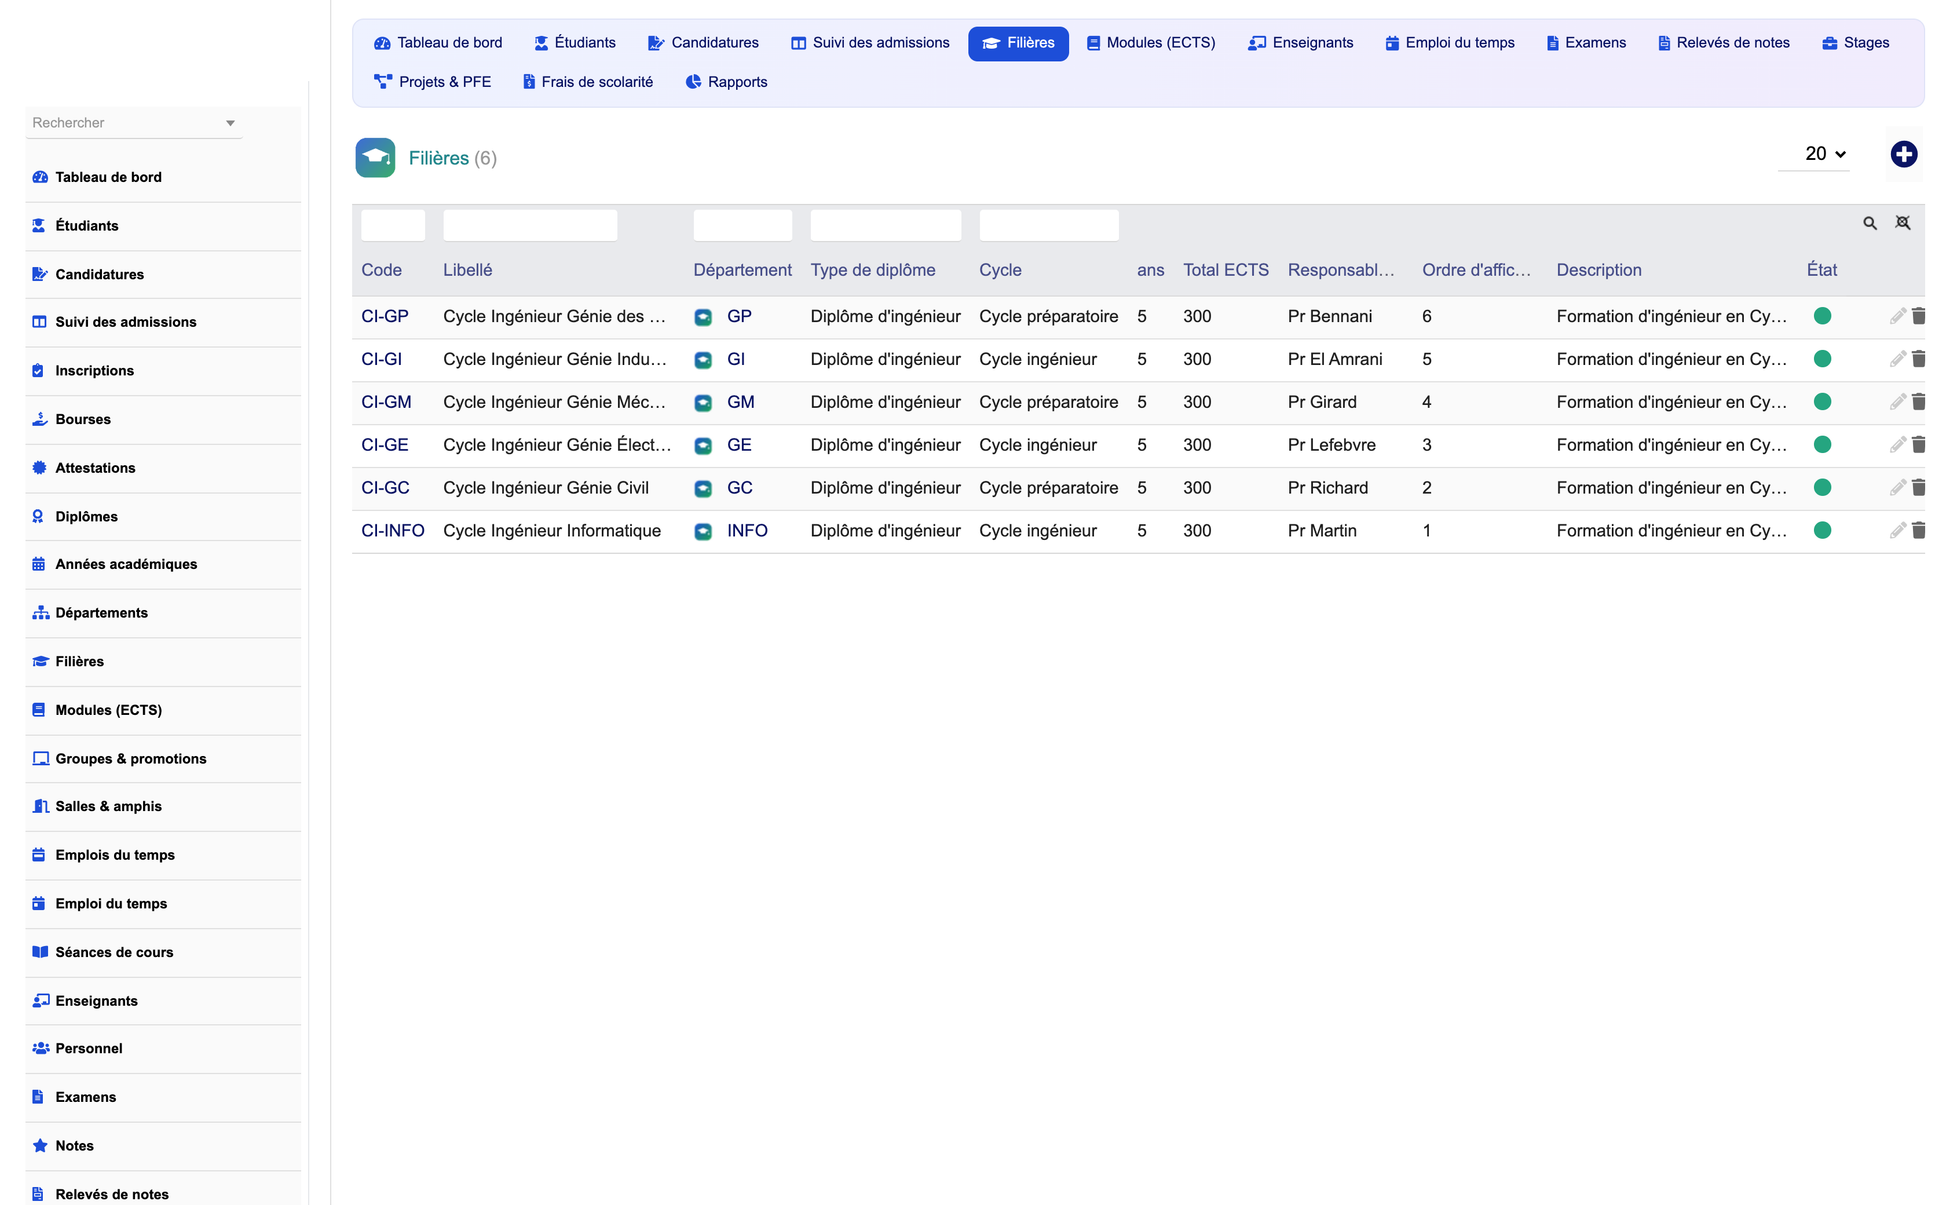1946x1205 pixels.
Task: Open the Frais de scolarité tab
Action: click(x=588, y=82)
